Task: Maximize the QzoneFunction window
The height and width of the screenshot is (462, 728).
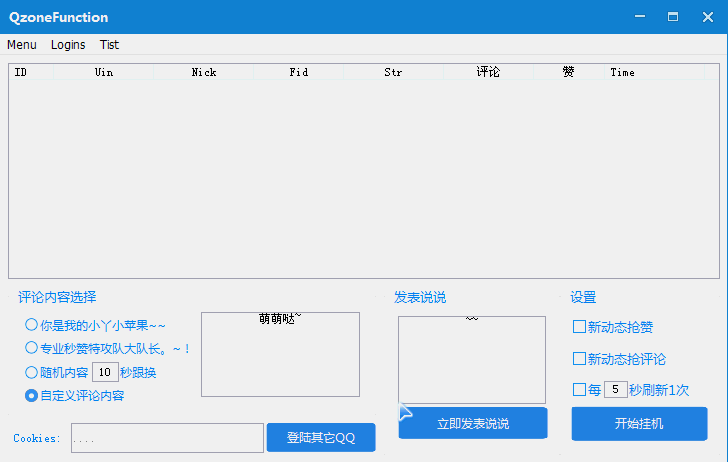Action: [x=673, y=17]
